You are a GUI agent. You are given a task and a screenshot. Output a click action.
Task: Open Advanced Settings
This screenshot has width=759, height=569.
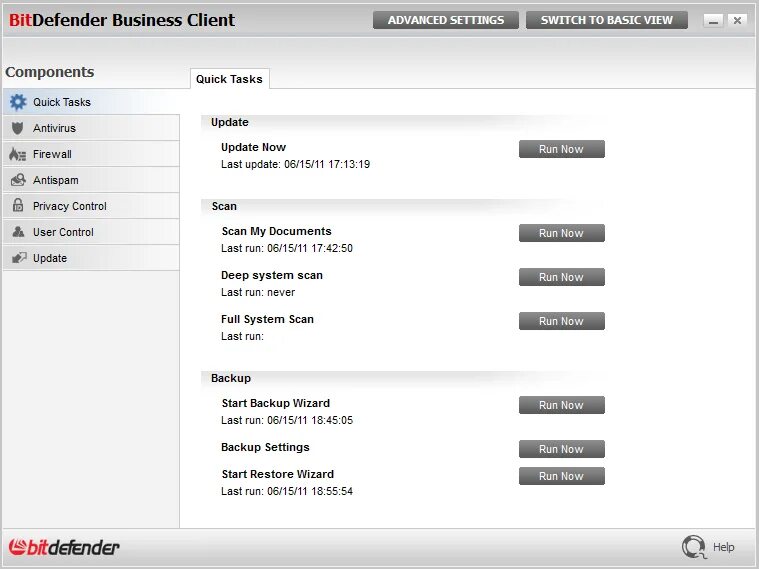(x=446, y=20)
